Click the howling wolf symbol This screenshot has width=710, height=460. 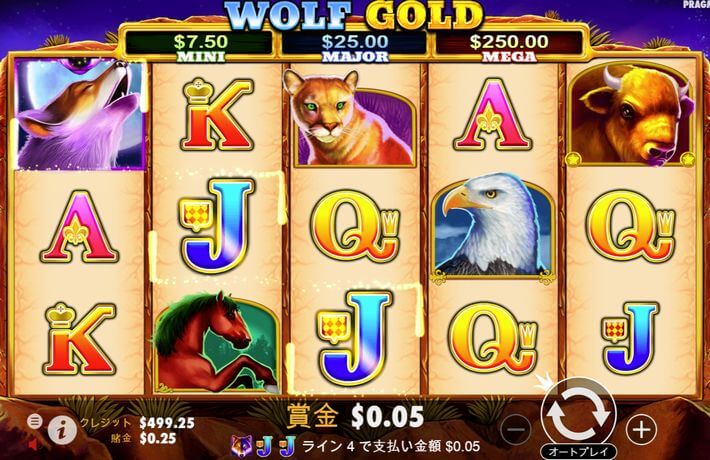[80, 115]
